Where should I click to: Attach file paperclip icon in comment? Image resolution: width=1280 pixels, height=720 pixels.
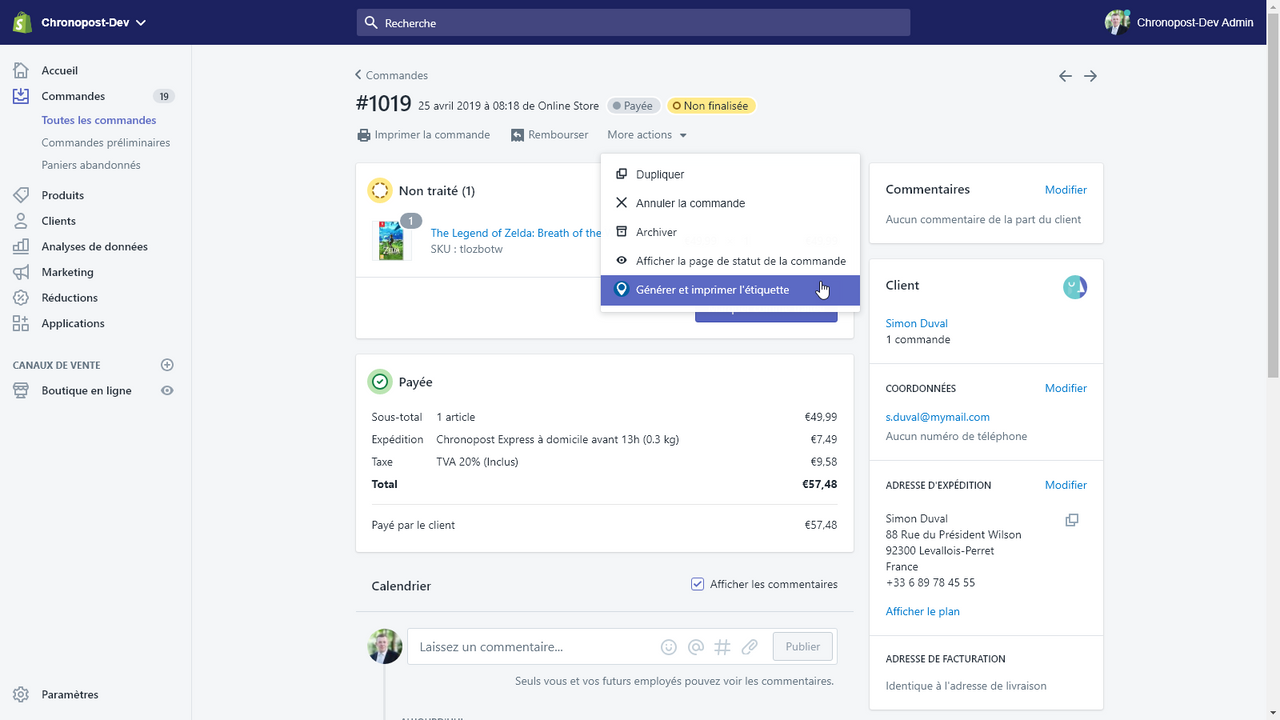(749, 647)
